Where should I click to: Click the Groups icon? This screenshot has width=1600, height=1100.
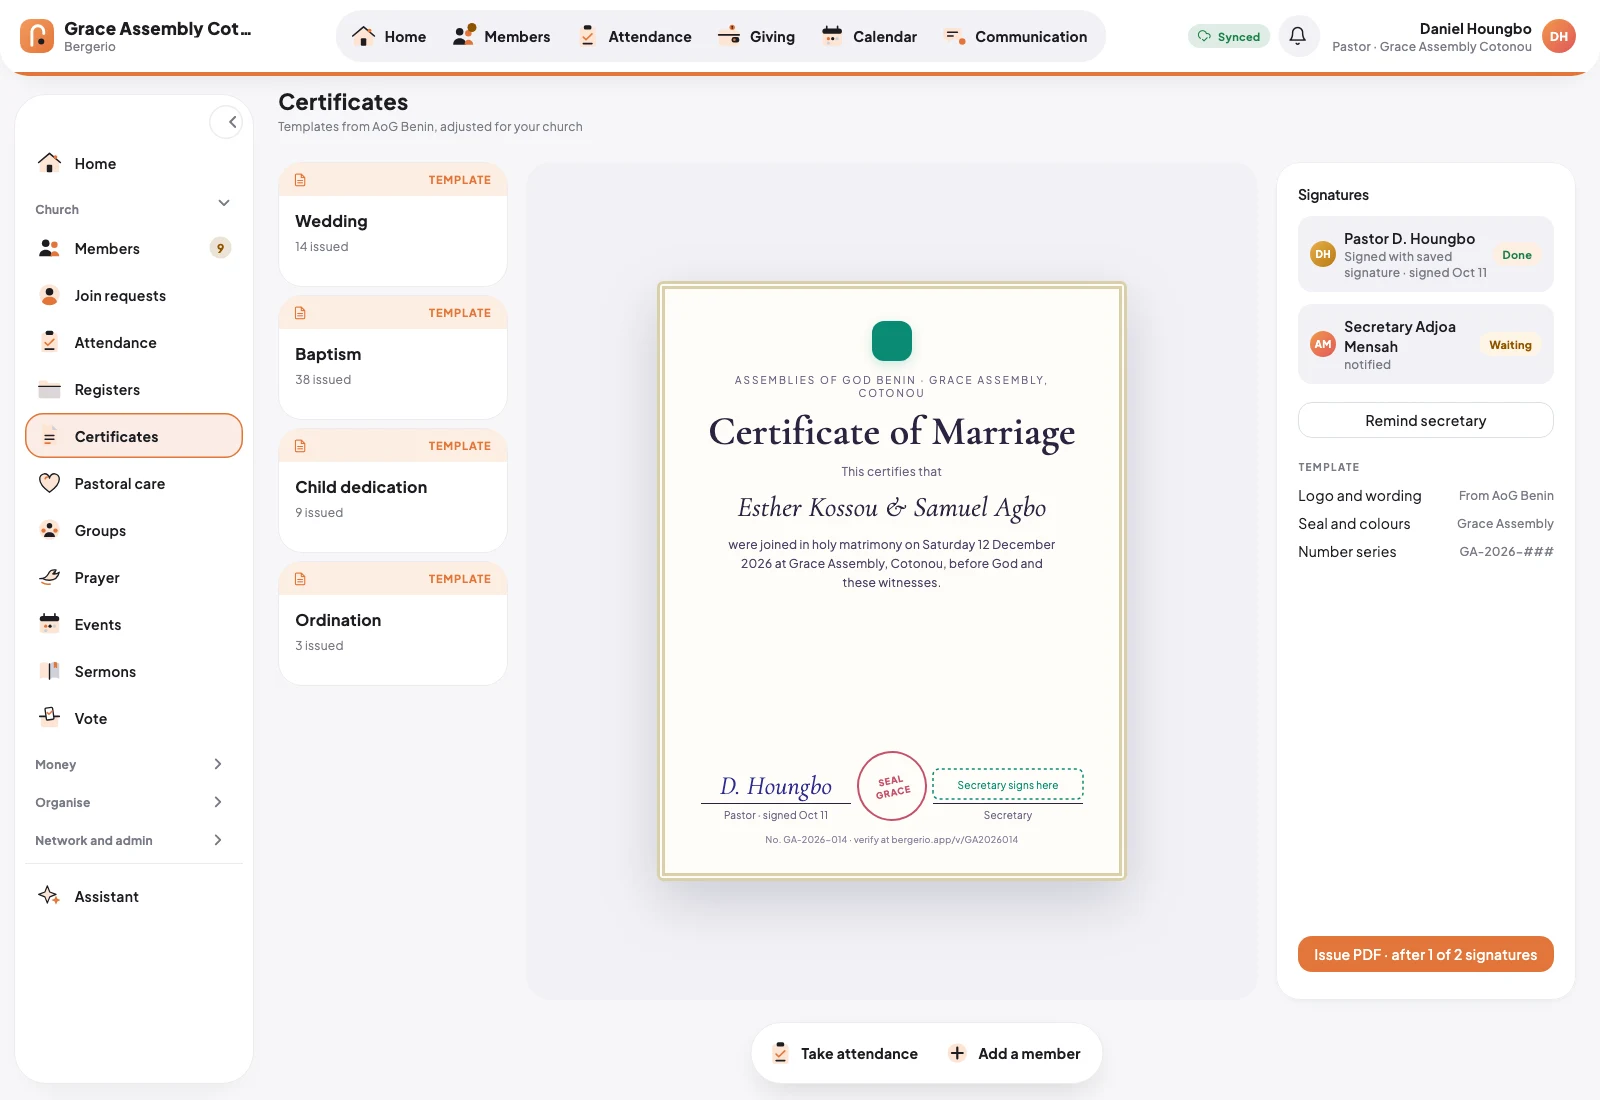click(49, 530)
